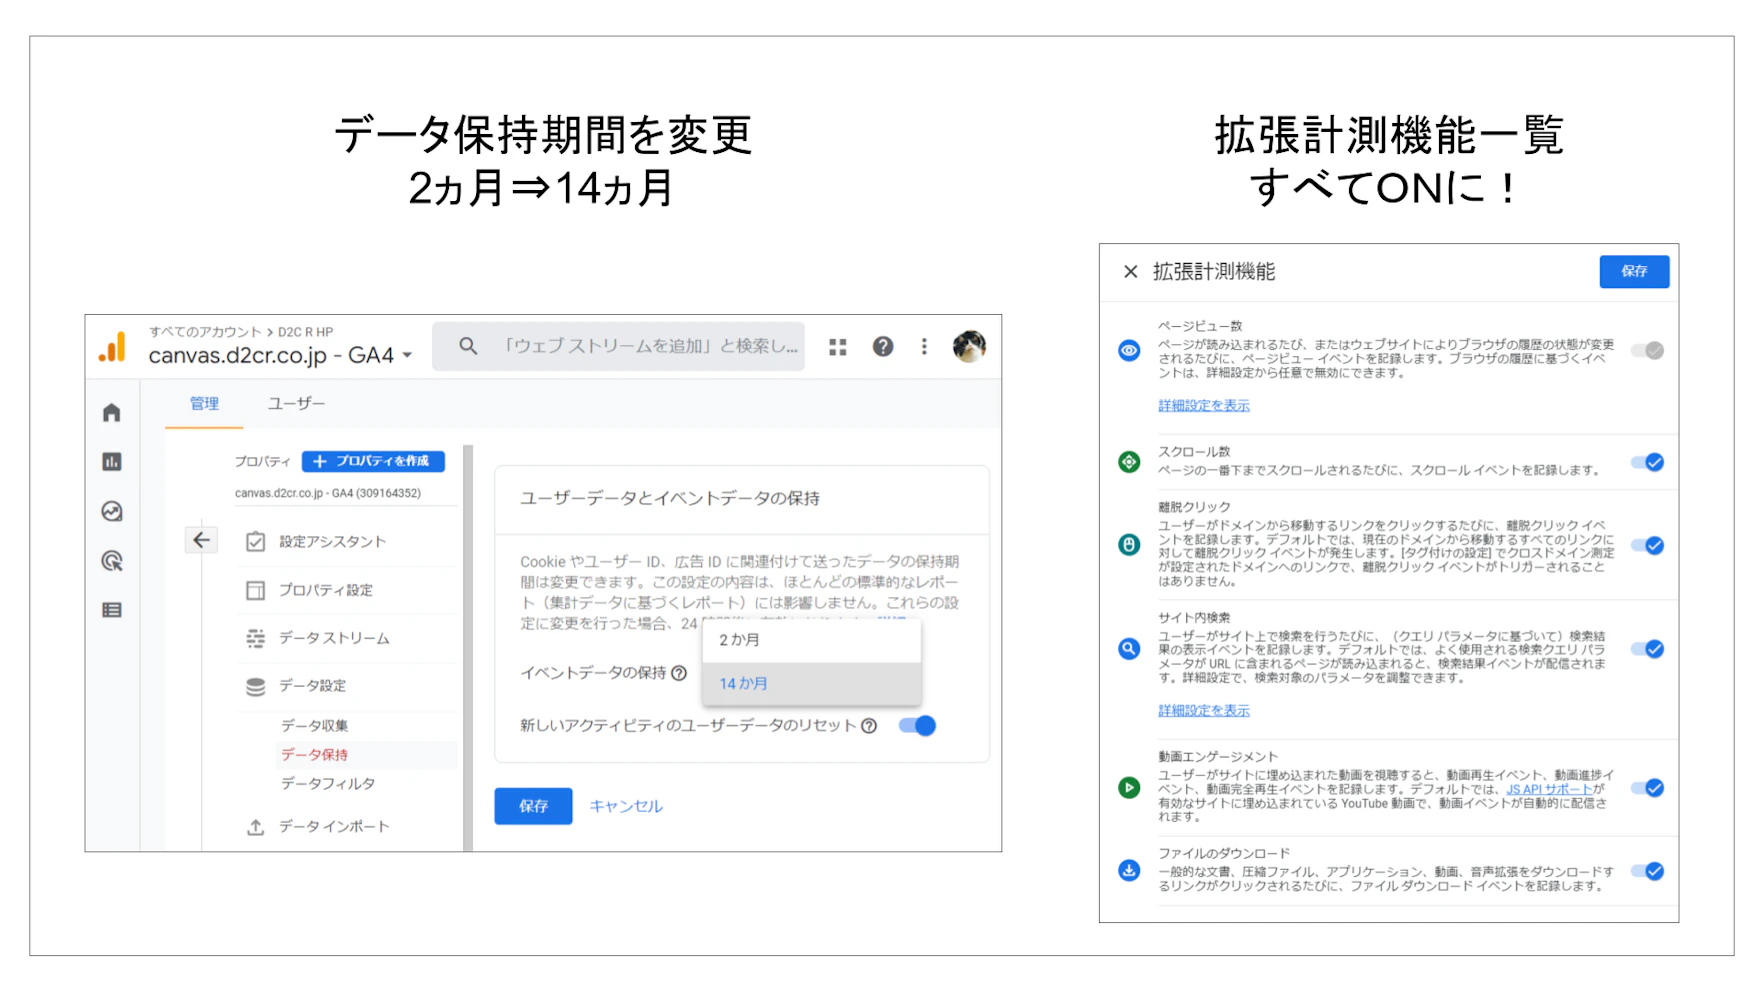This screenshot has height=992, width=1764.
Task: Click the スクロール数 green icon
Action: (x=1129, y=462)
